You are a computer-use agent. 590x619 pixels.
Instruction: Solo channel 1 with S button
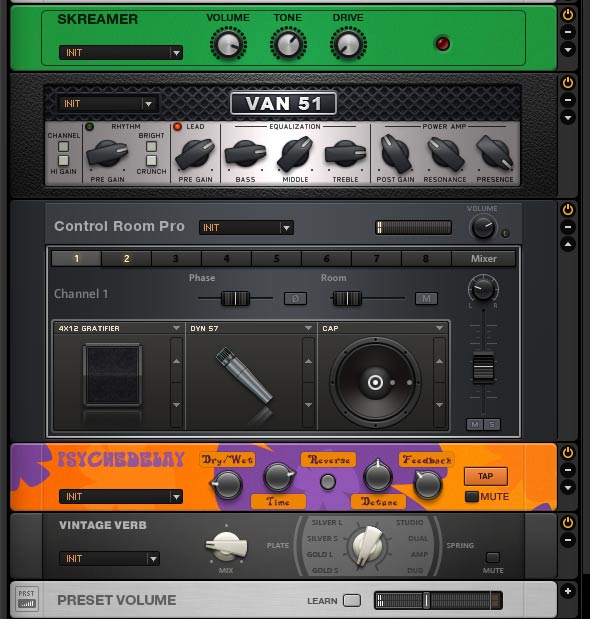(492, 424)
